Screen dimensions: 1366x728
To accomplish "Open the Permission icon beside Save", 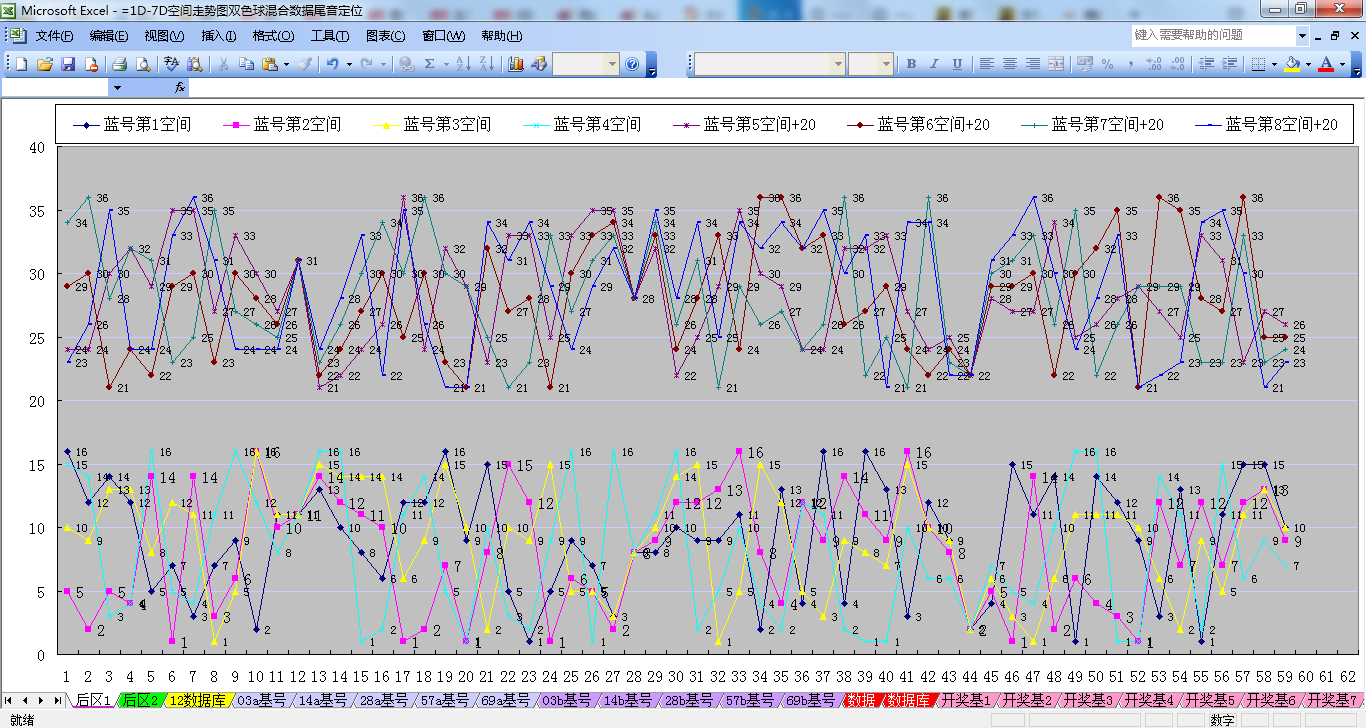I will tap(91, 64).
